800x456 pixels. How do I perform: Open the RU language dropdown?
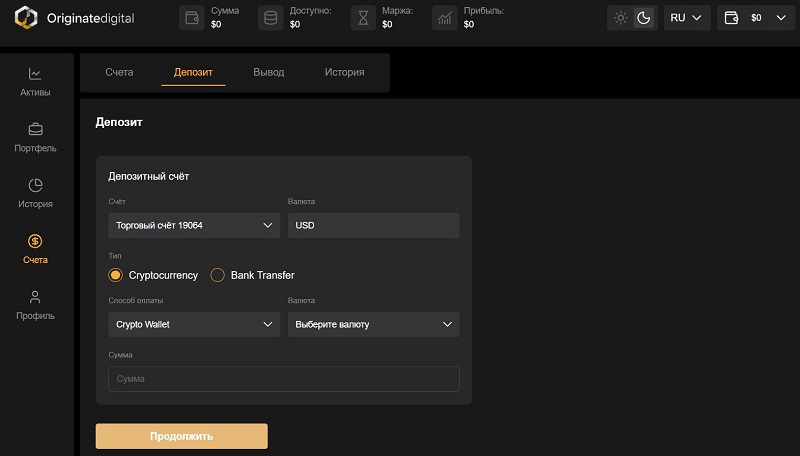(x=687, y=18)
